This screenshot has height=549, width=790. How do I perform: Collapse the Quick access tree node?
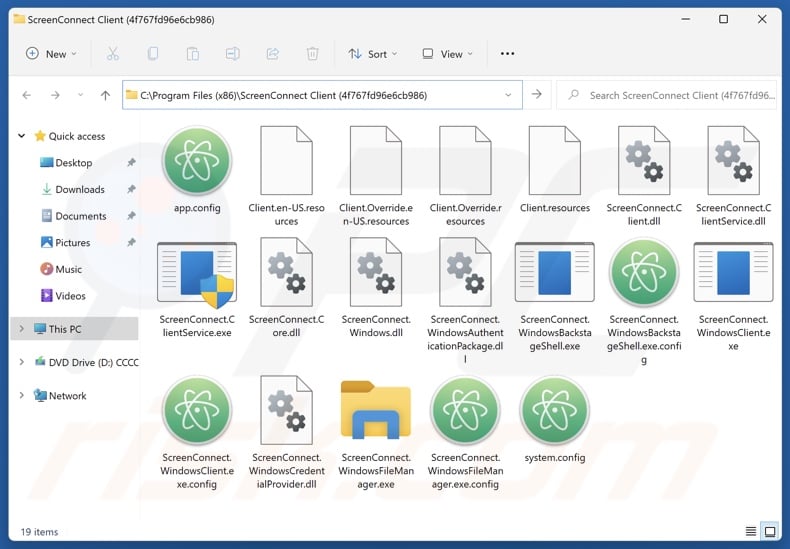(22, 136)
